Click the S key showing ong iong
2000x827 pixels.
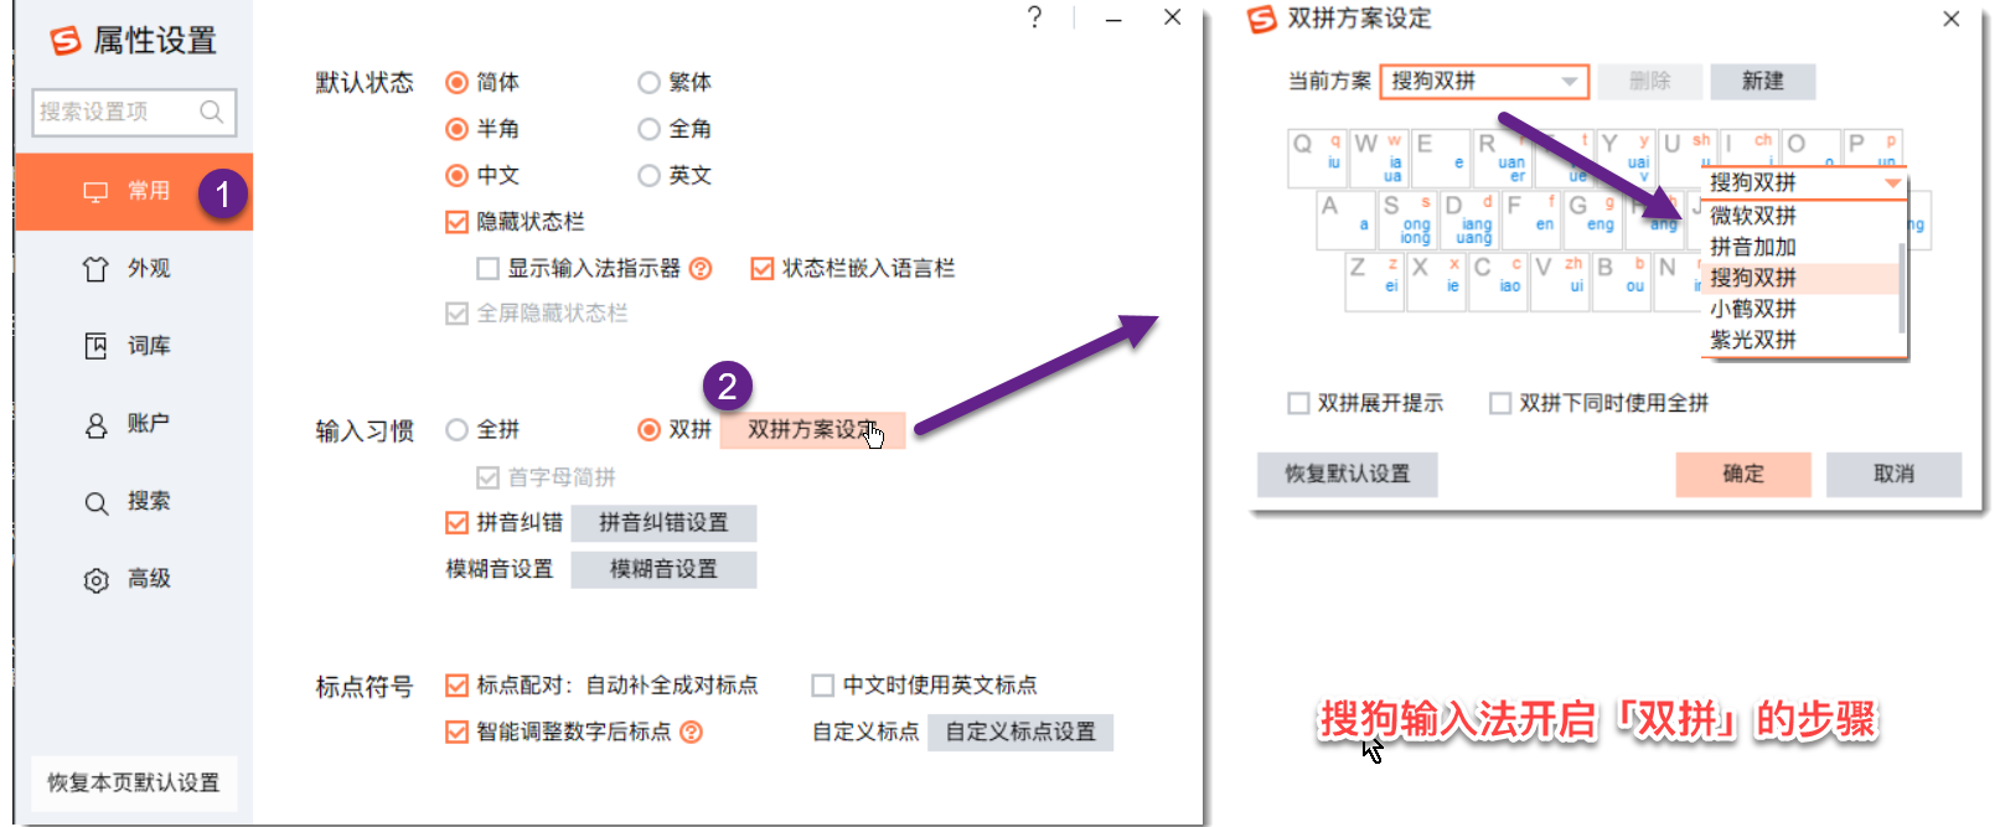pos(1407,220)
